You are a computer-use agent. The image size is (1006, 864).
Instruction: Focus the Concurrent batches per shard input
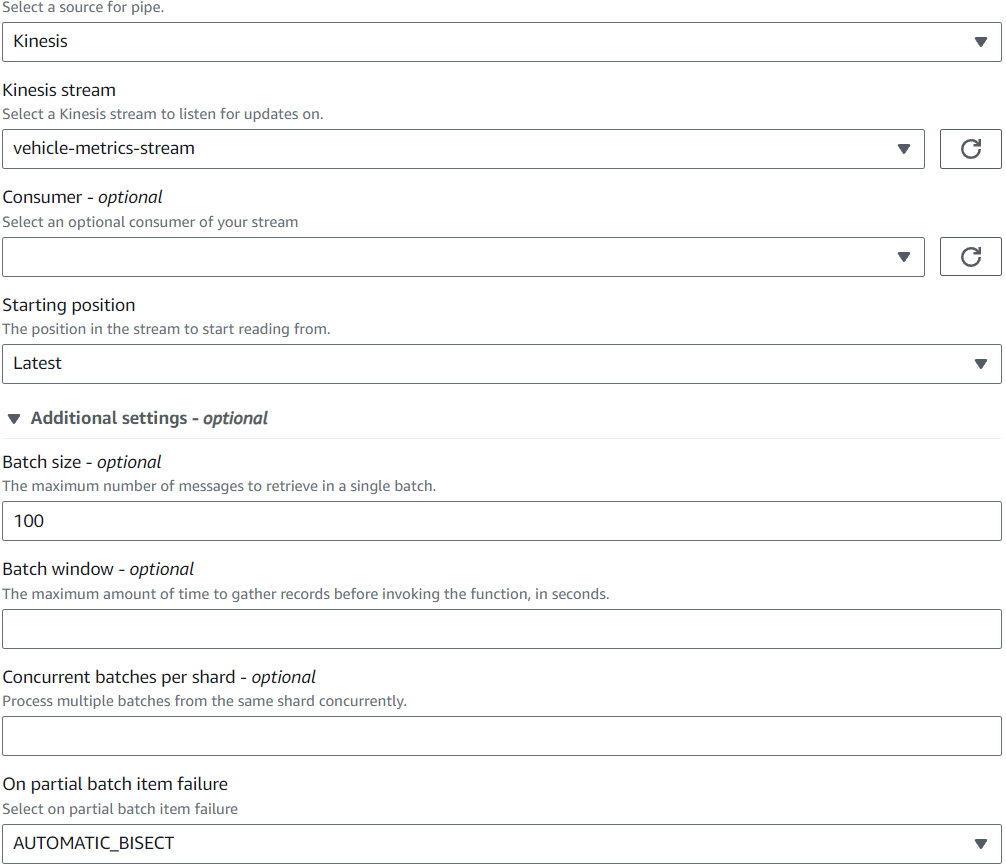pos(500,736)
